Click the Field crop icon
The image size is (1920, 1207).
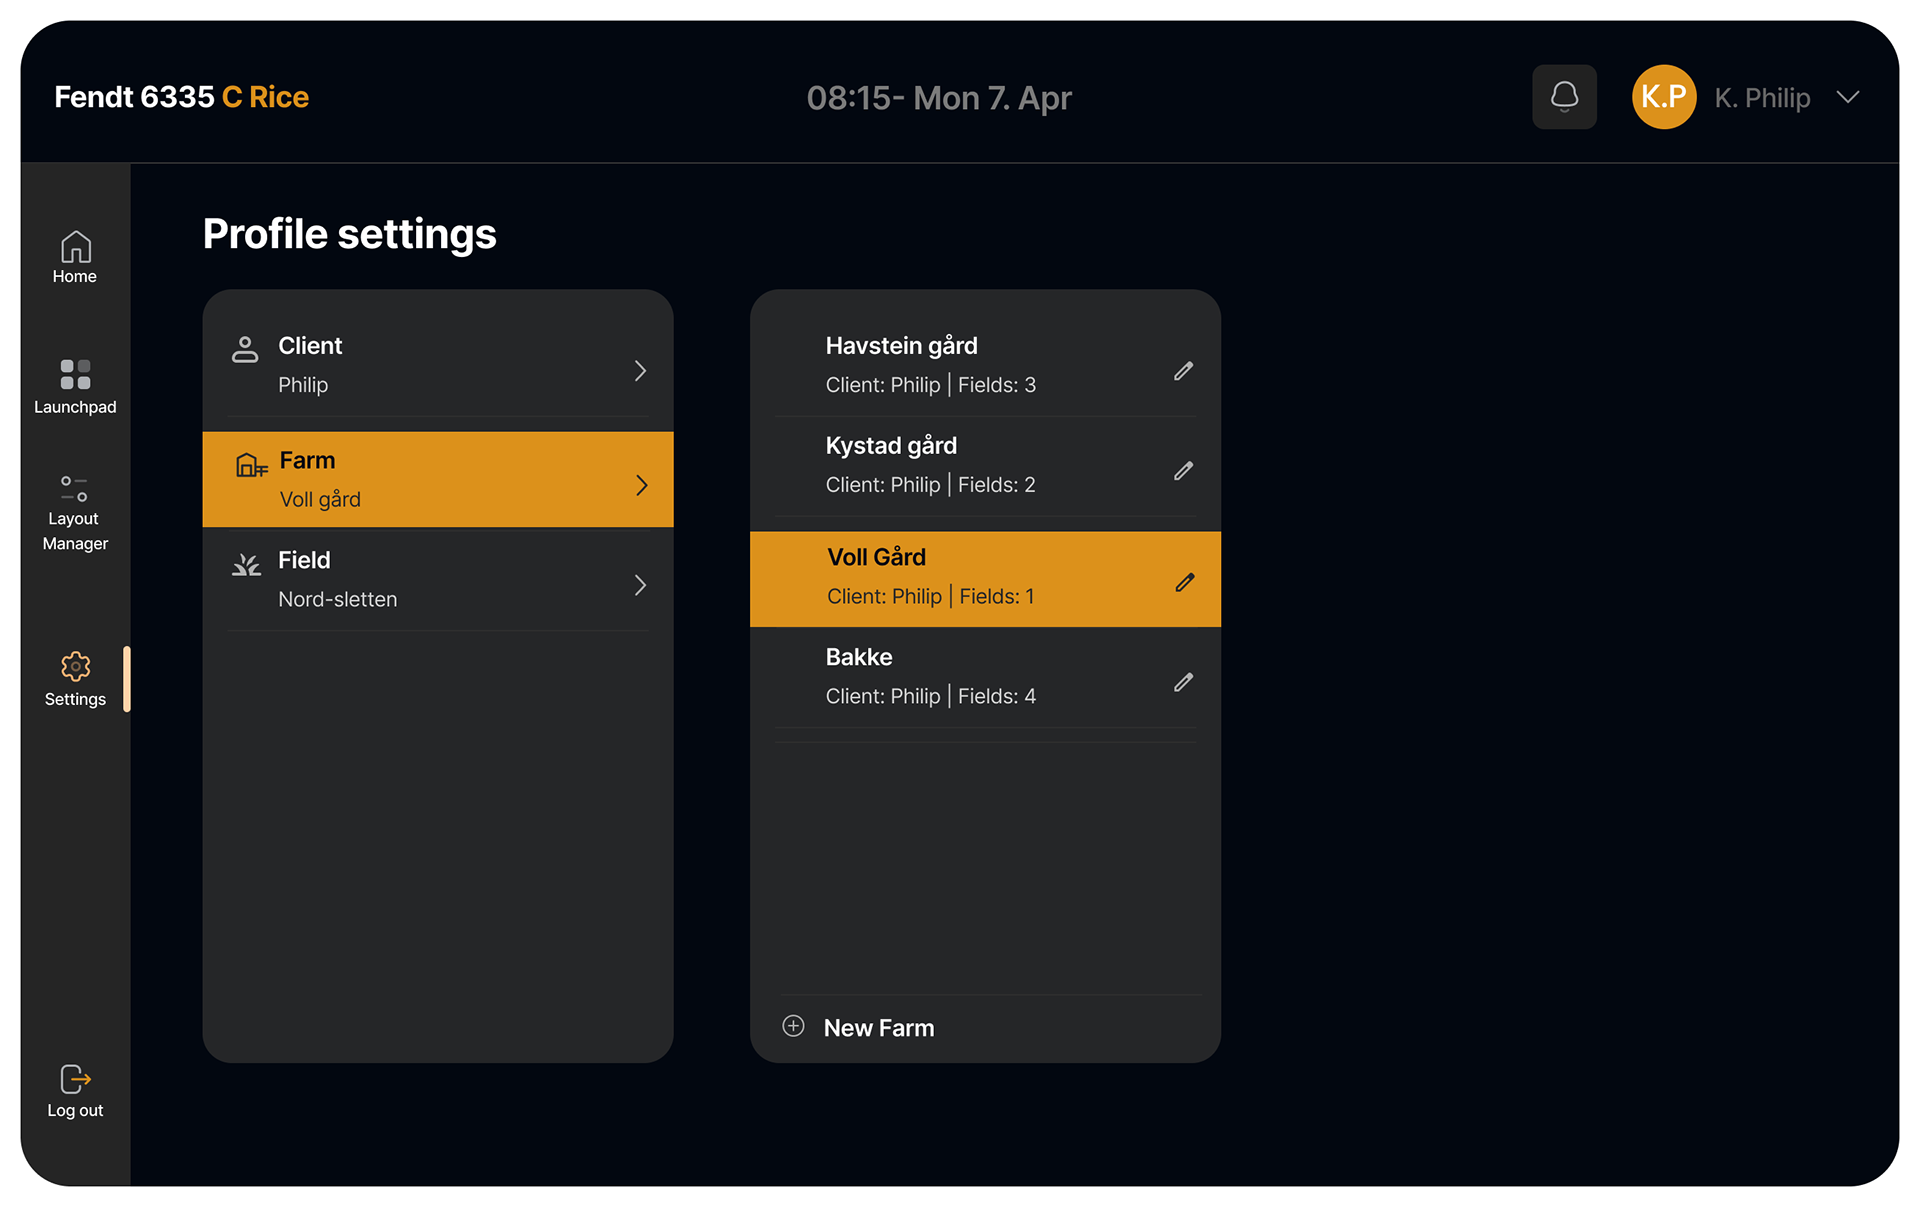(246, 564)
